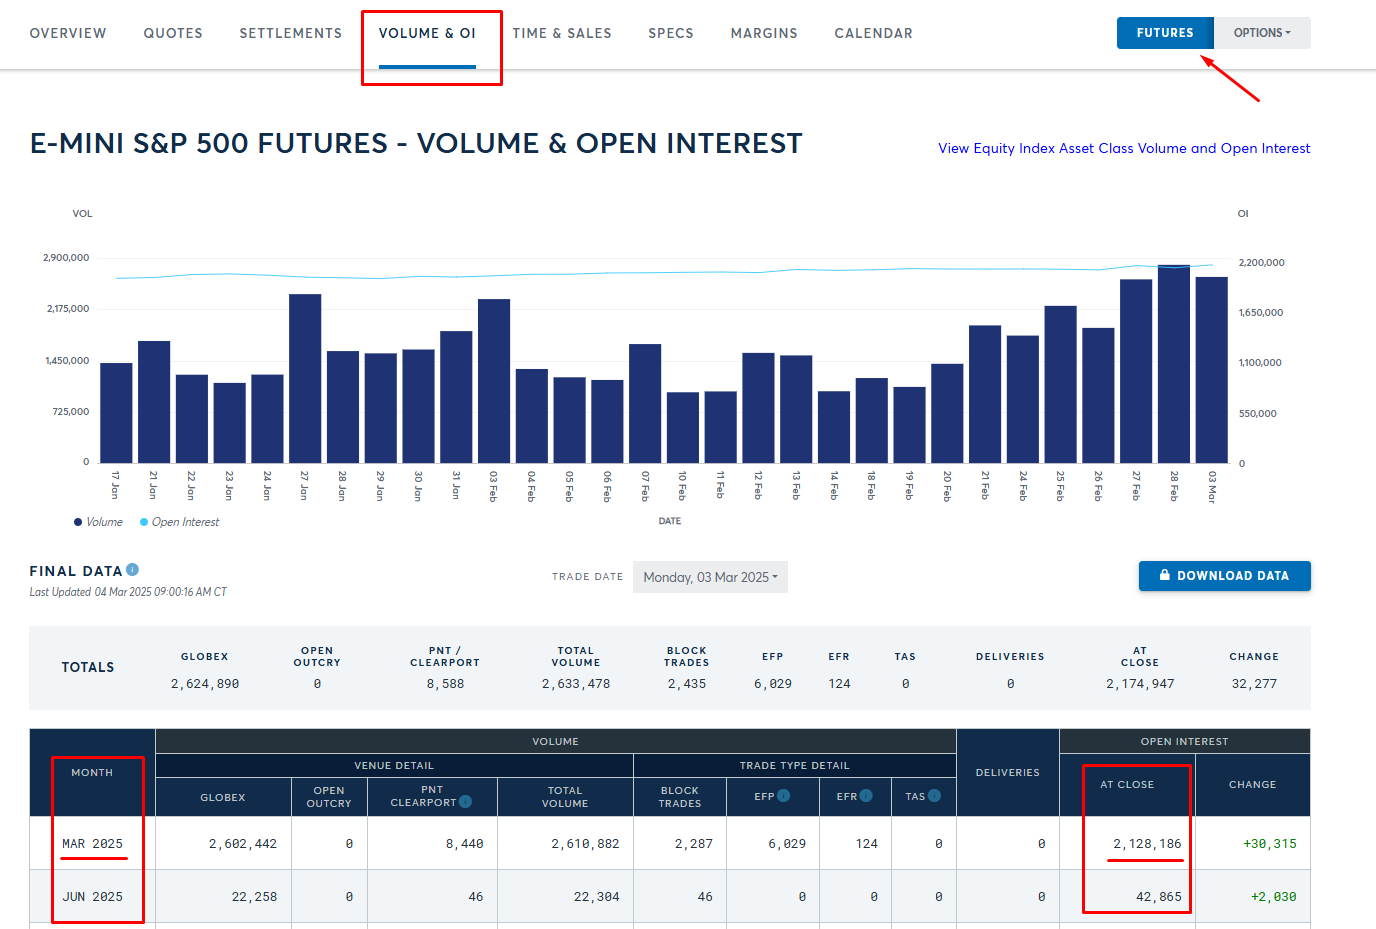
Task: Open the Specs tab
Action: (671, 33)
